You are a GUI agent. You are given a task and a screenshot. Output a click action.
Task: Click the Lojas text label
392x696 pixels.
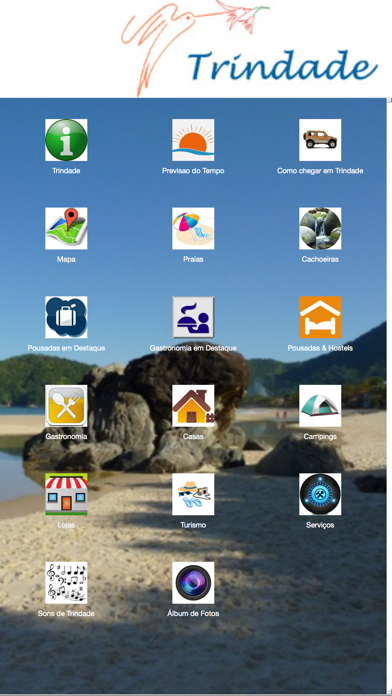pos(66,525)
